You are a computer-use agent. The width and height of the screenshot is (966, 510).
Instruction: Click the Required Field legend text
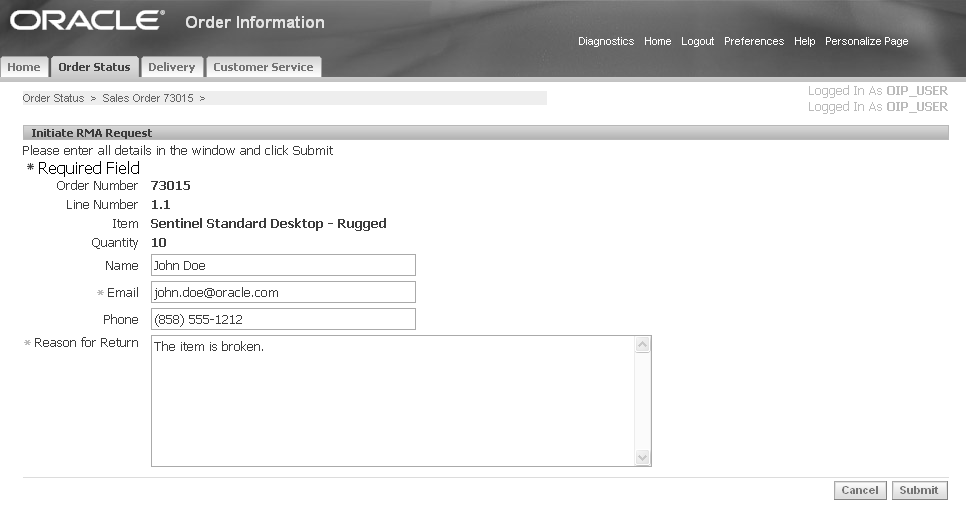click(89, 168)
